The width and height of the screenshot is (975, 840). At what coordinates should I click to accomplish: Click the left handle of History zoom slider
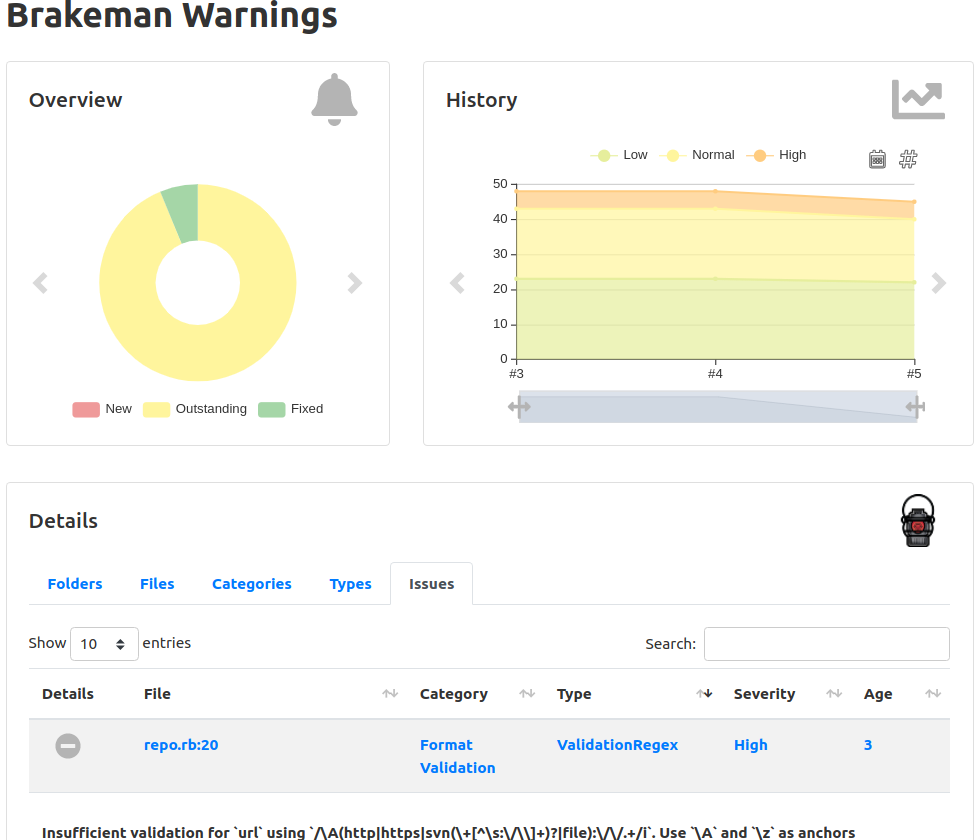coord(519,407)
